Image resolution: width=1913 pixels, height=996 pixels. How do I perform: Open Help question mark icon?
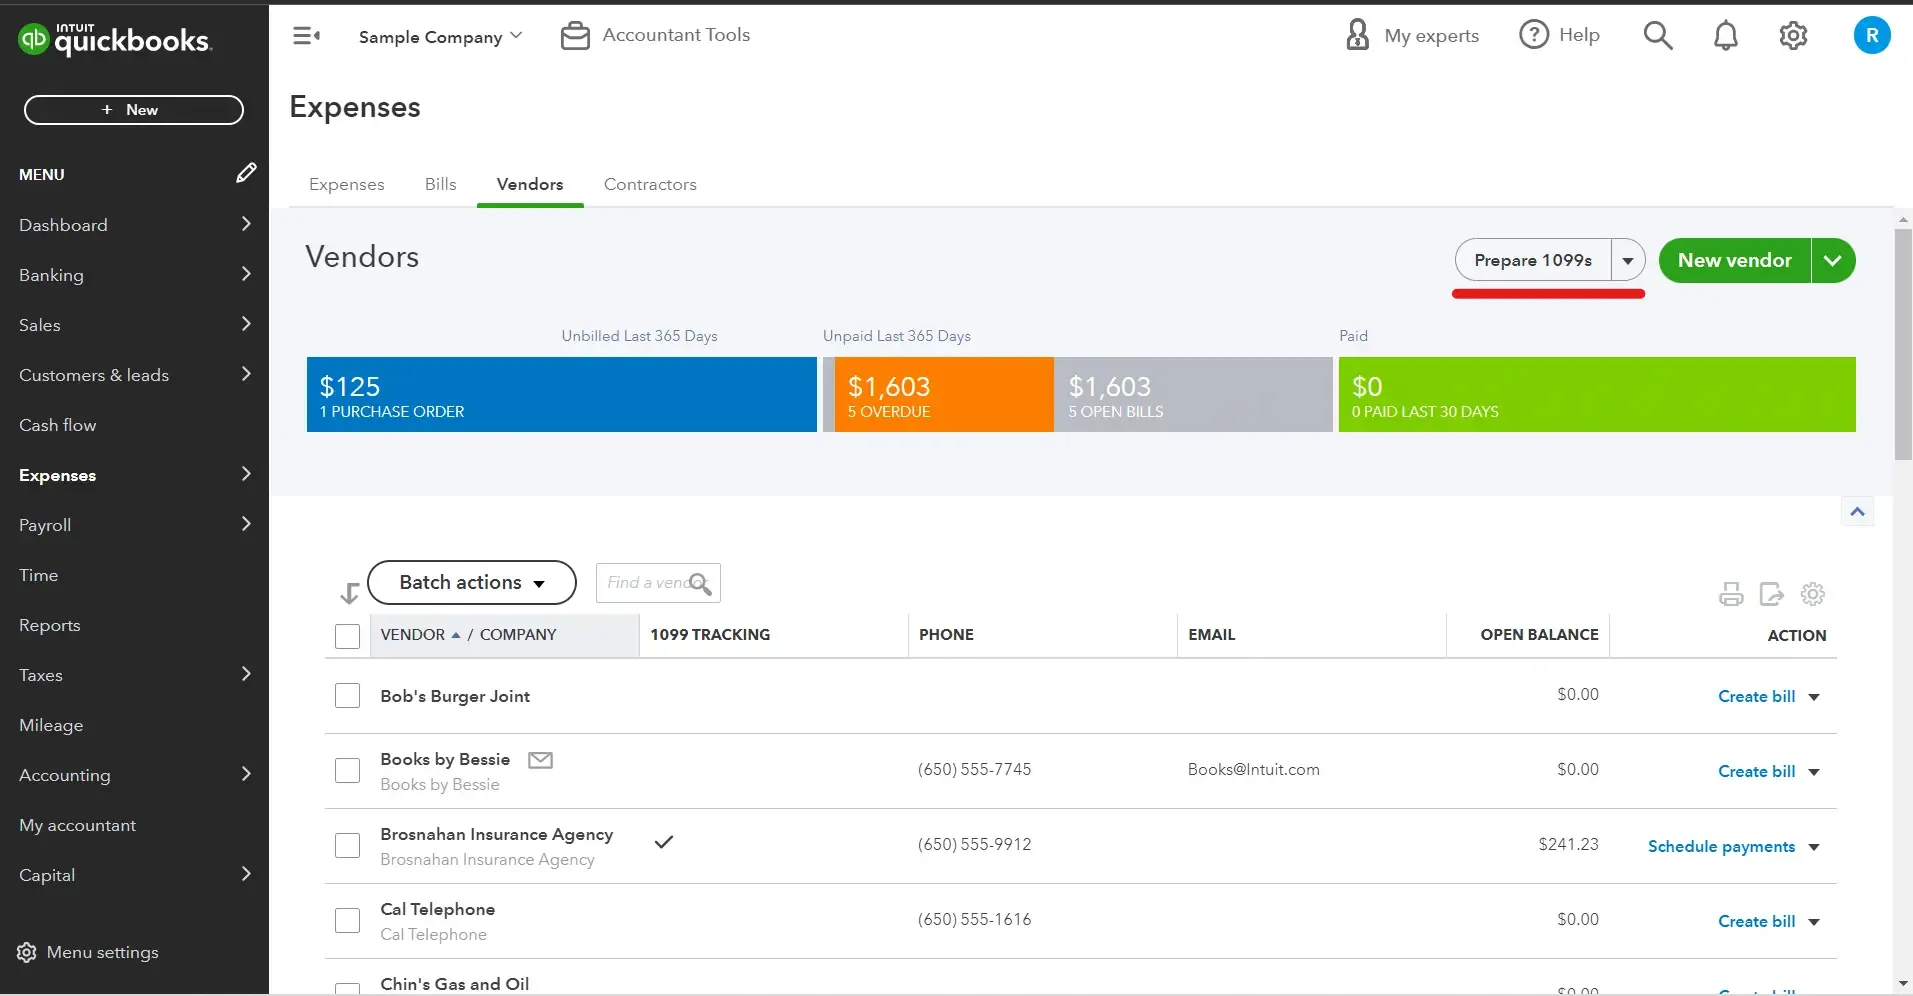click(1533, 35)
